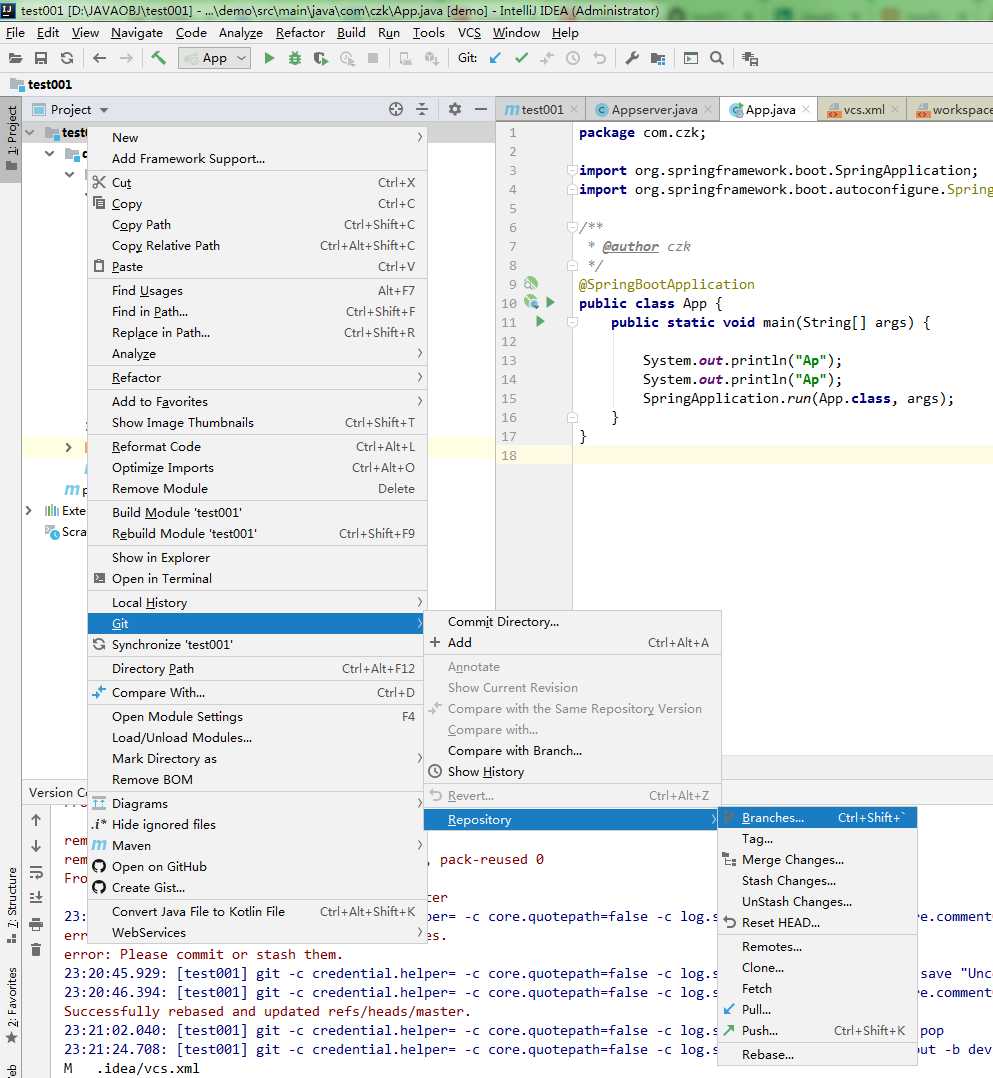
Task: Expand the Maven submenu
Action: (257, 846)
